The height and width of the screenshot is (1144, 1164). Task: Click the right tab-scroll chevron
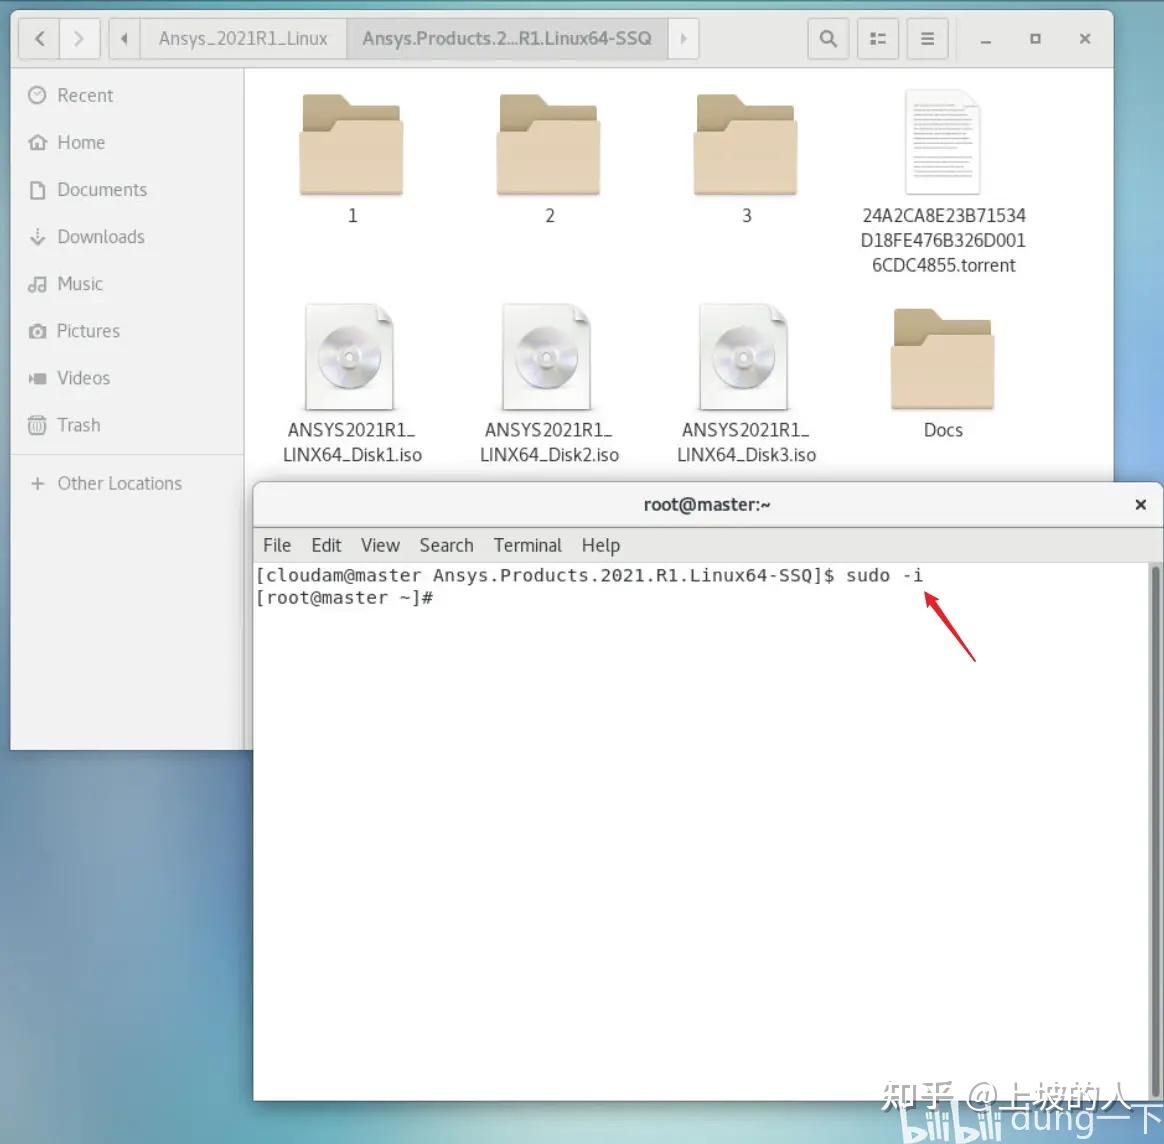(683, 38)
